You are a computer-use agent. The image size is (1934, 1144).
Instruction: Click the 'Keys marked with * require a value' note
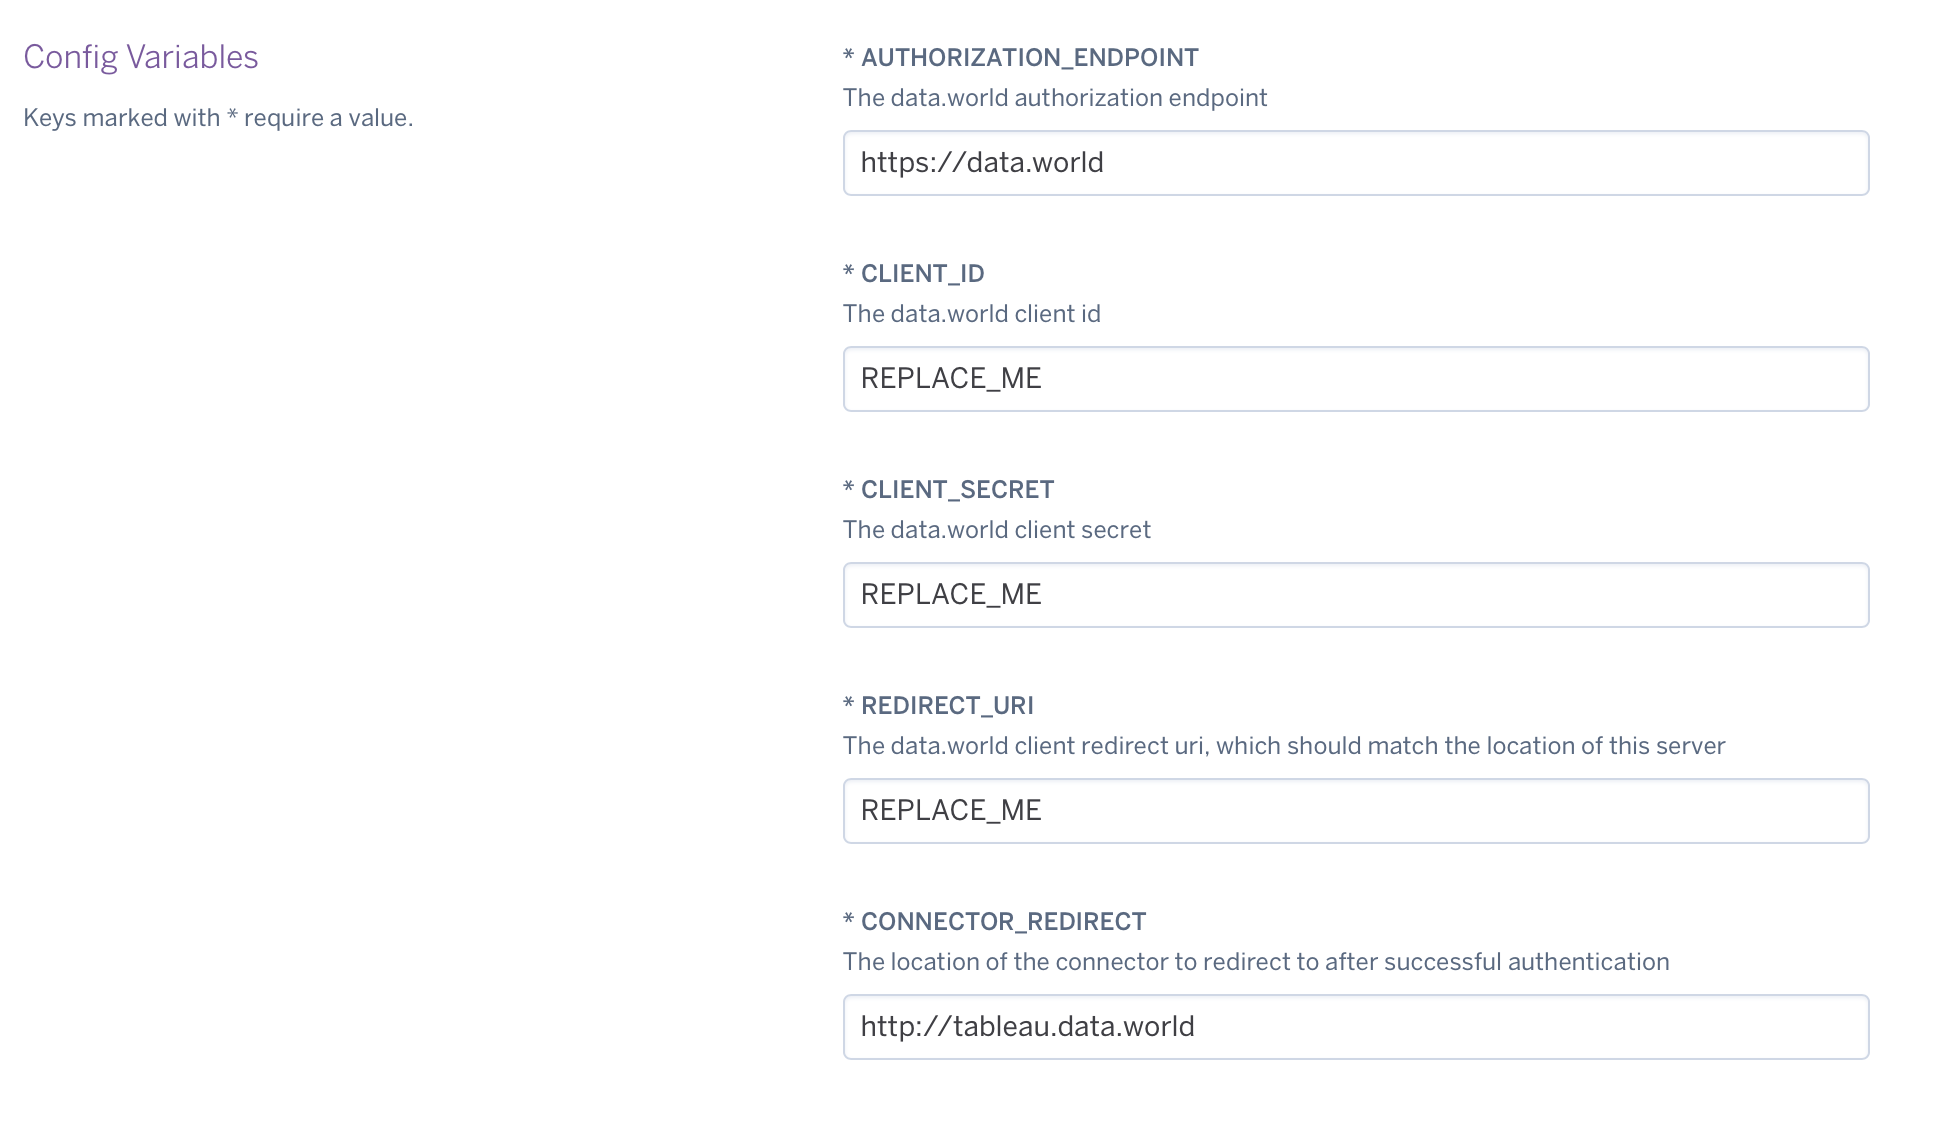[218, 118]
